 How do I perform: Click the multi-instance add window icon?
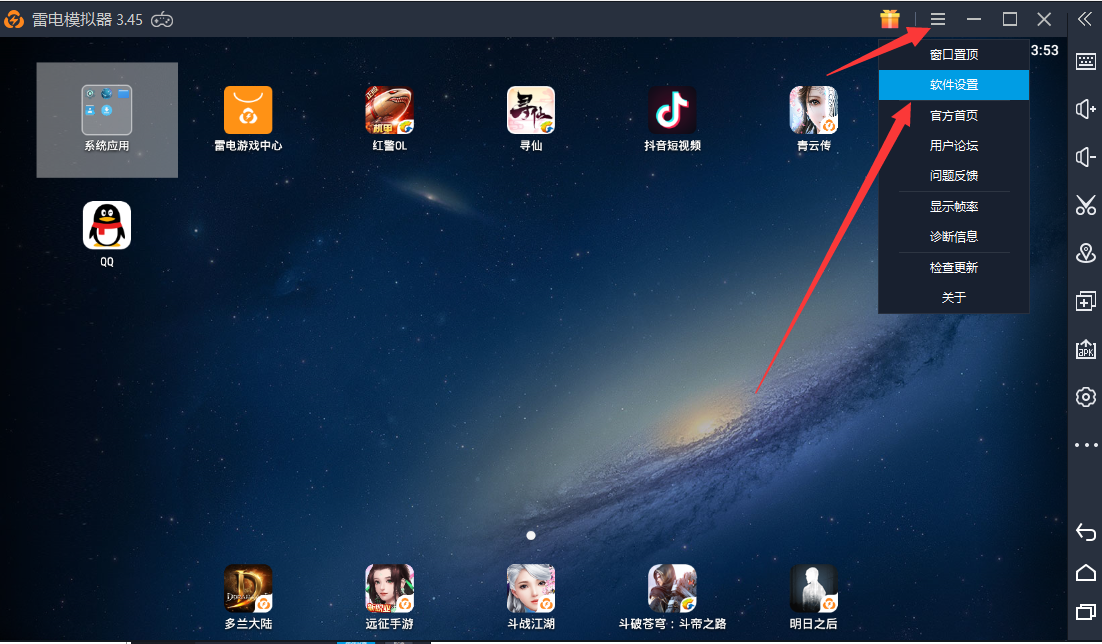[x=1085, y=301]
